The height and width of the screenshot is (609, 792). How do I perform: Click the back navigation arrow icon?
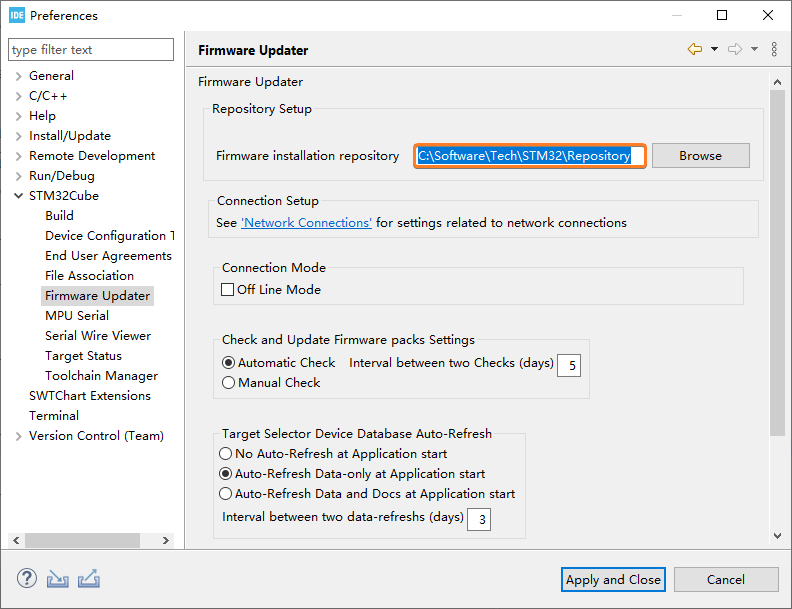[695, 49]
